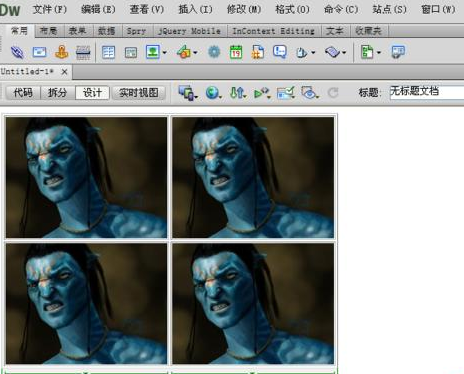Open the Tag Chooser icon

click(398, 52)
